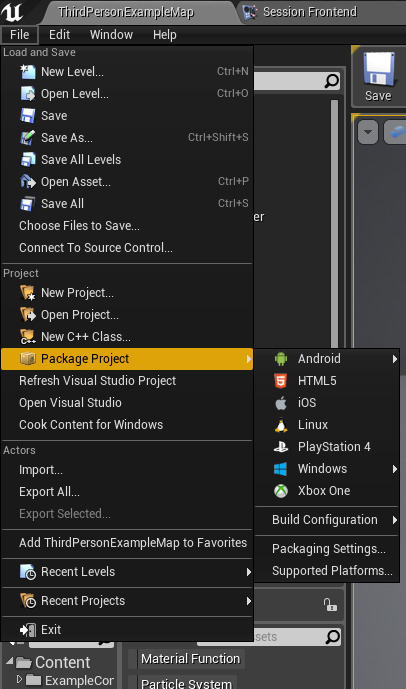Screen dimensions: 406x689
Task: Click the assets search input field
Action: (x=269, y=637)
